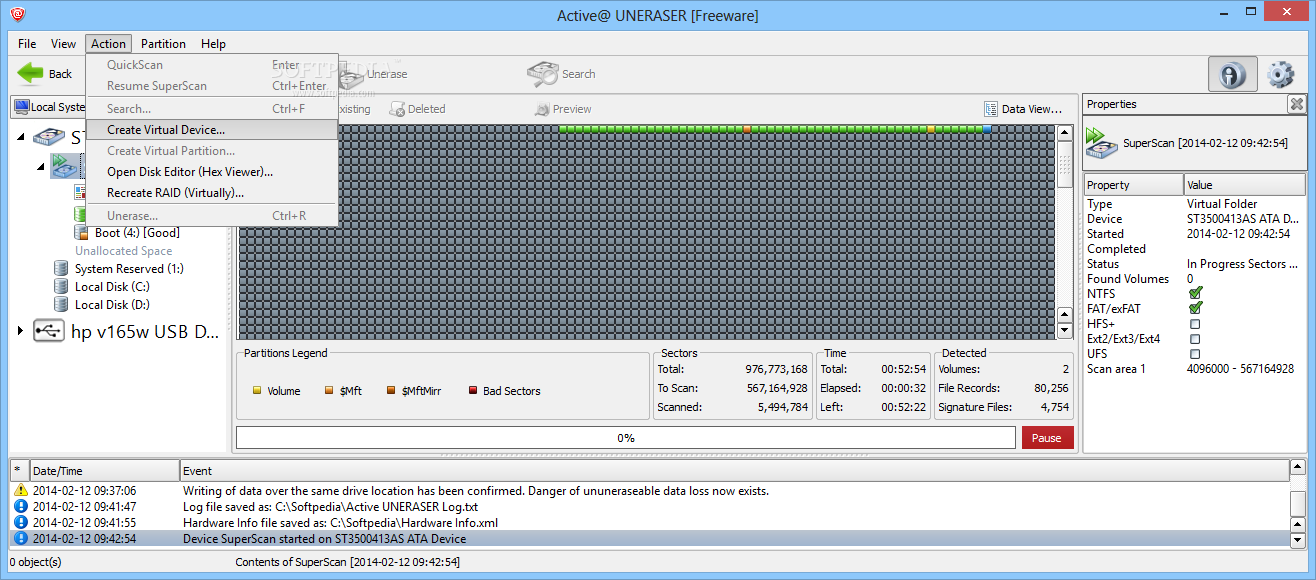Click the Value column header
Viewport: 1316px width, 580px height.
coord(1245,185)
